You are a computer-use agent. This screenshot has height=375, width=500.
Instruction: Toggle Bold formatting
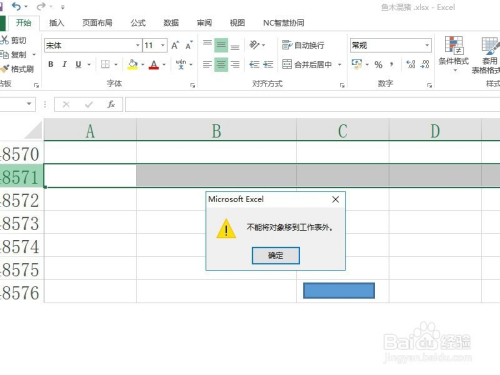tap(51, 64)
